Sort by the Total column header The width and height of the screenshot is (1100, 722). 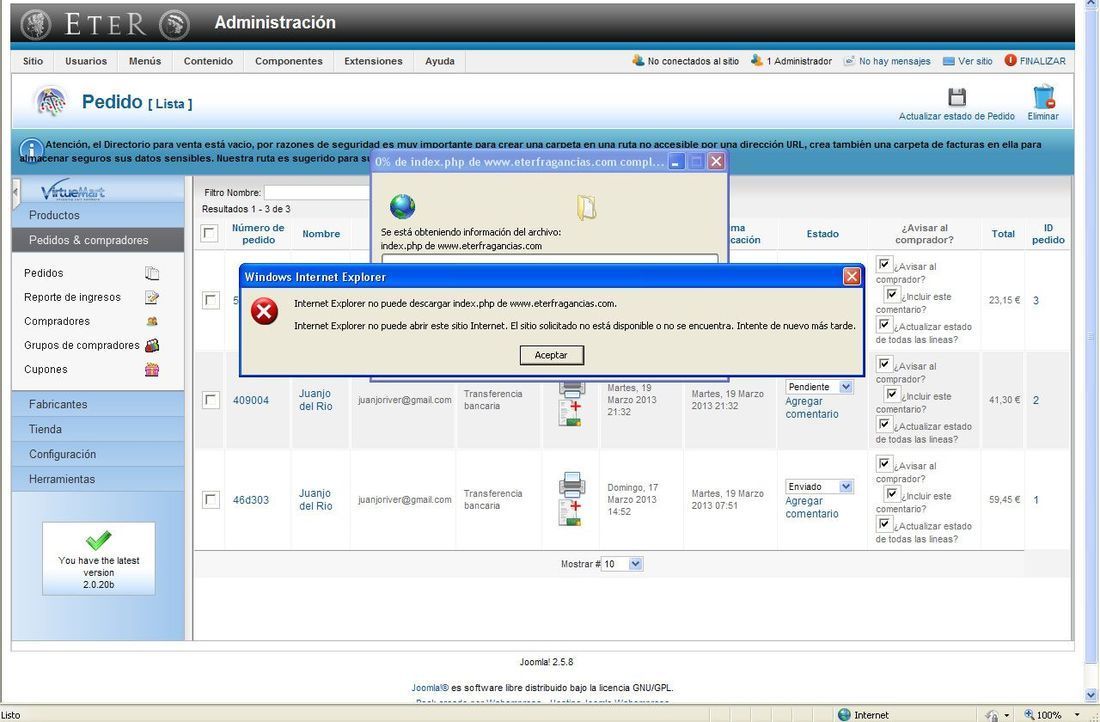tap(1003, 234)
